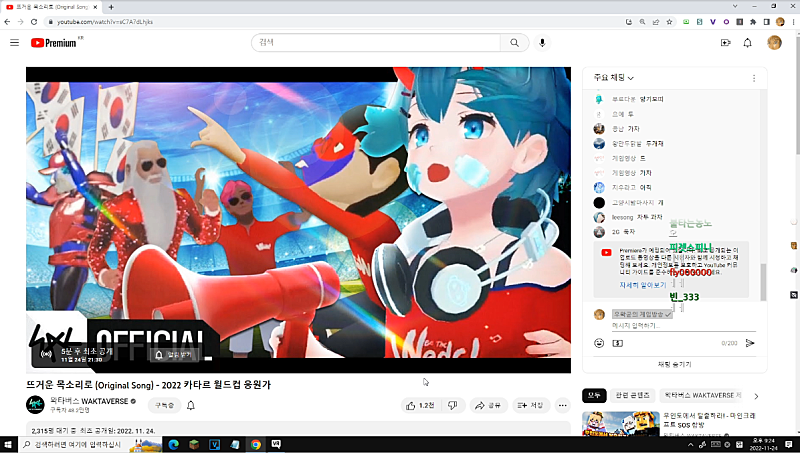The width and height of the screenshot is (800, 453).
Task: Toggle channel notification bell beside 구독중
Action: [x=191, y=406]
